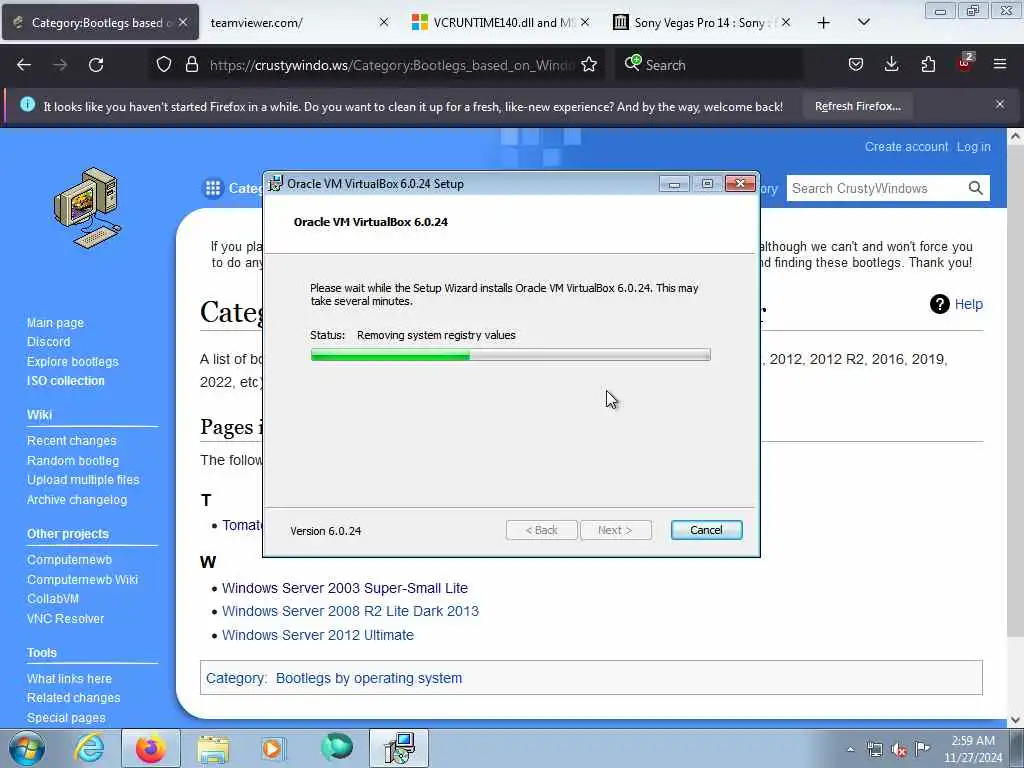Viewport: 1024px width, 768px height.
Task: Click the padlock site information icon
Action: (191, 64)
